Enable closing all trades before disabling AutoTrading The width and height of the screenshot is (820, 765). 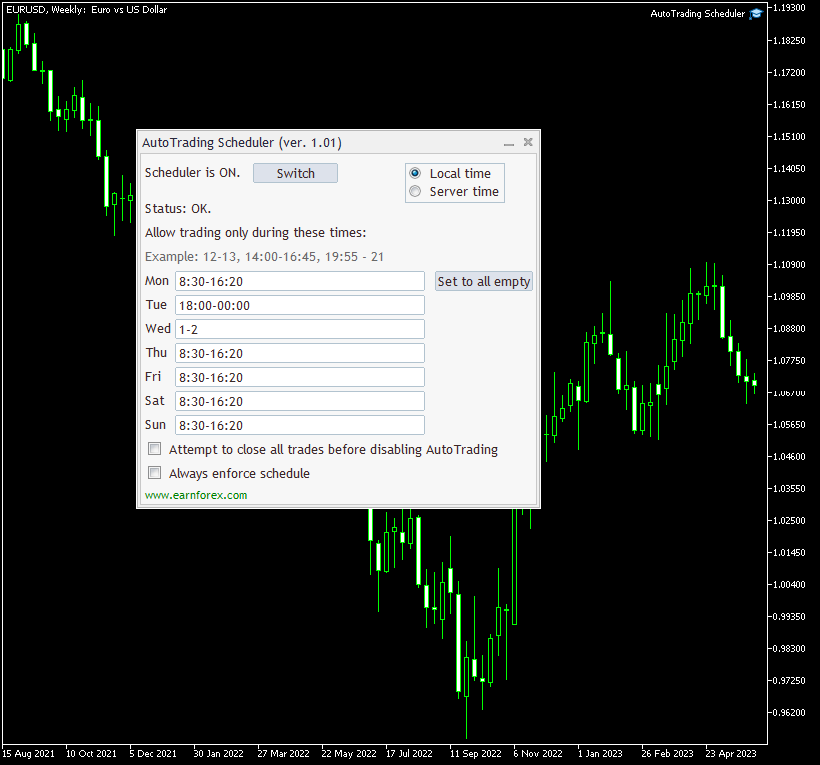pyautogui.click(x=154, y=449)
